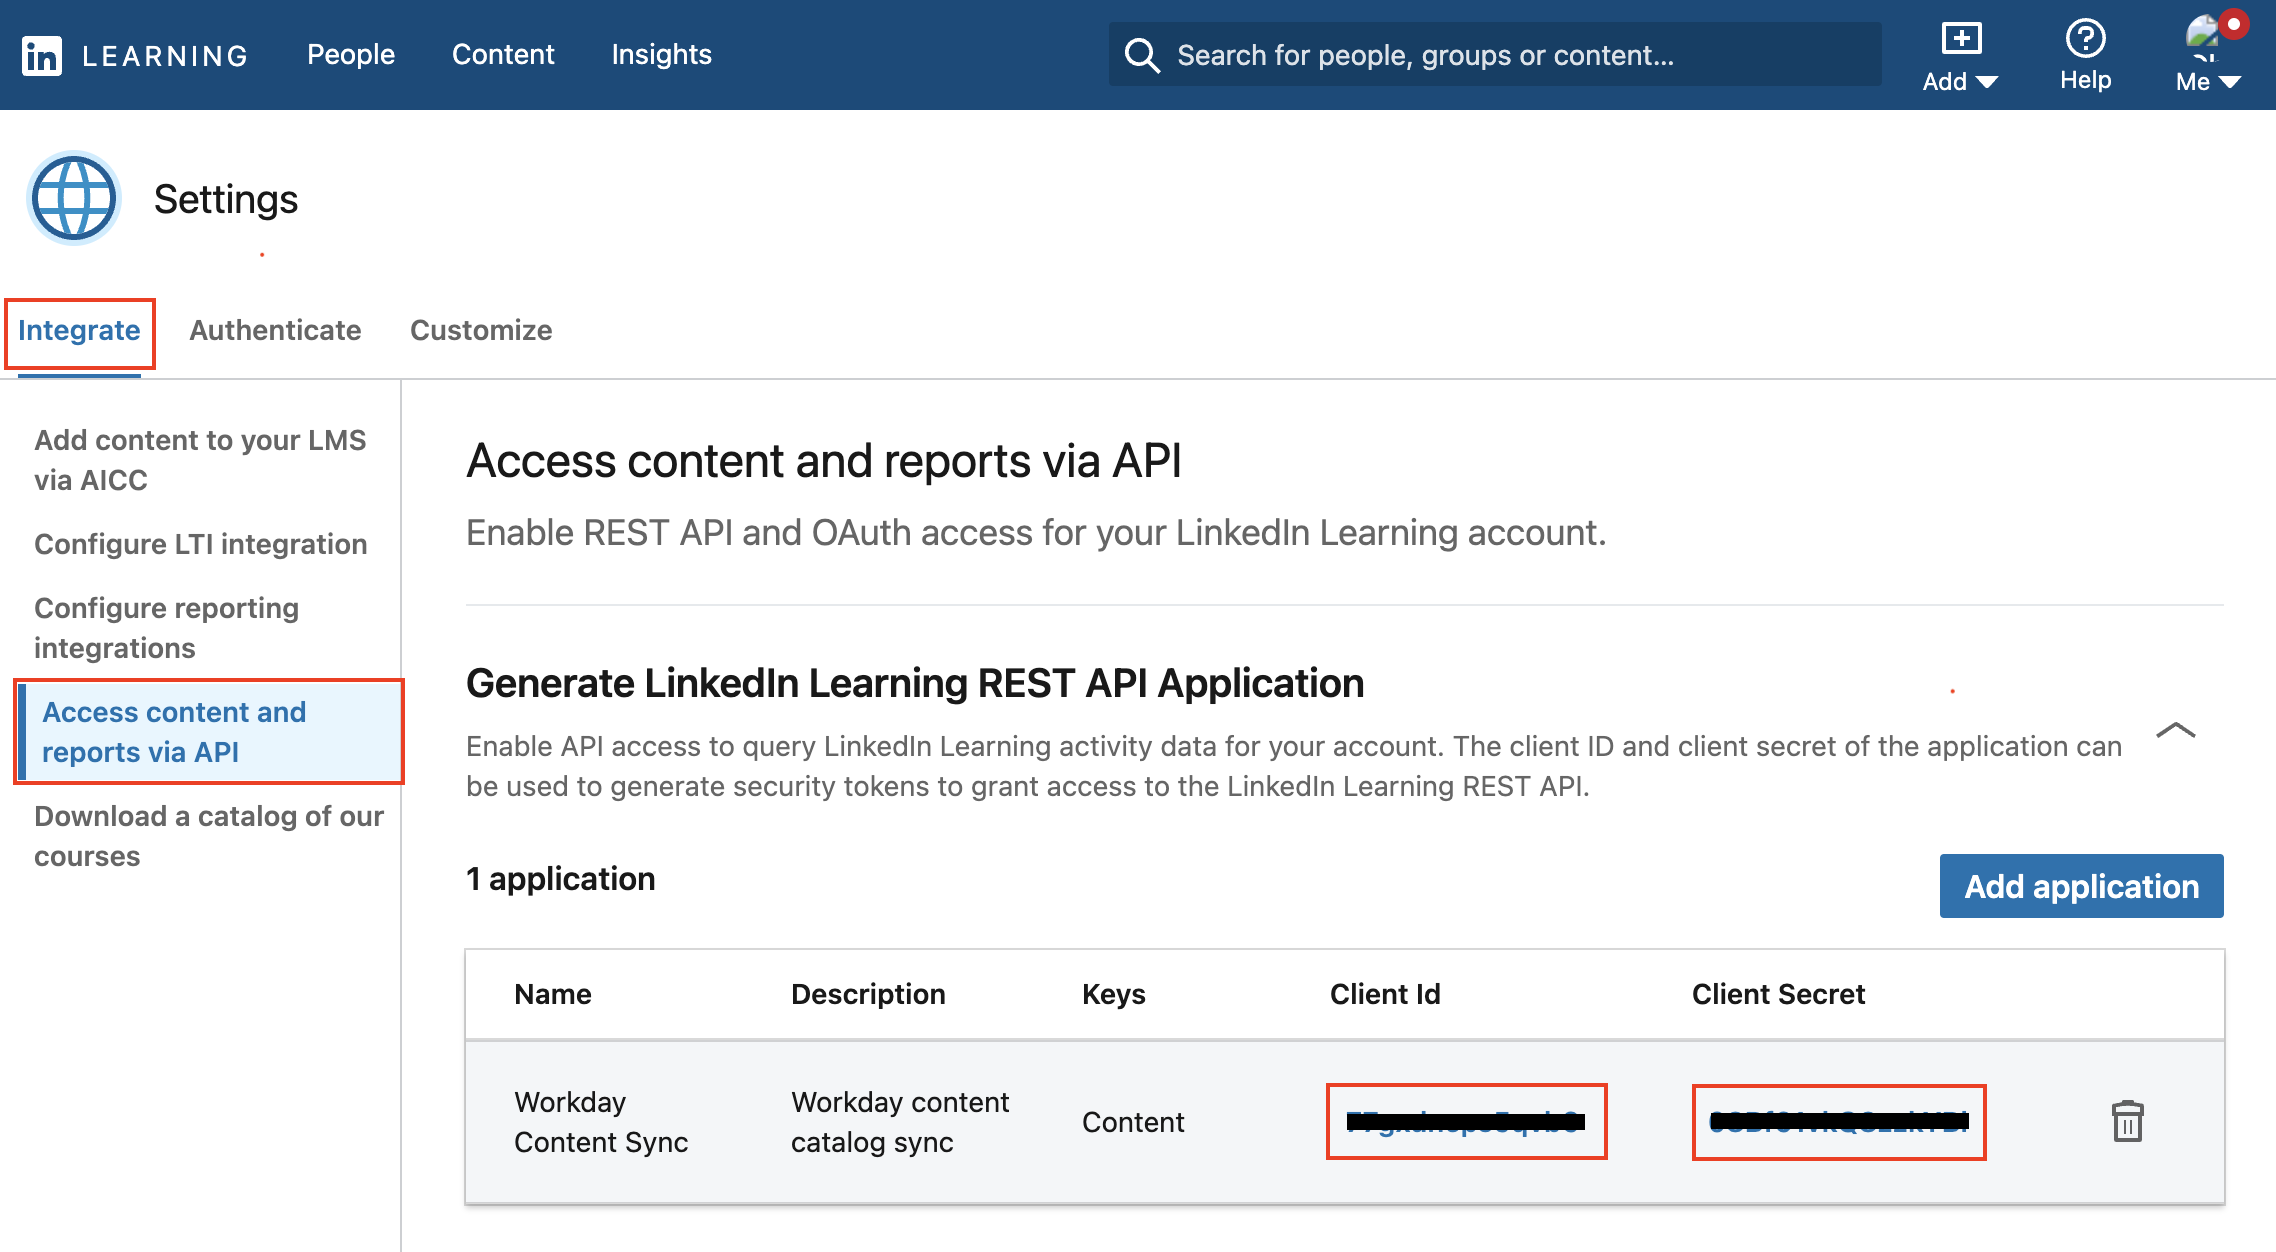This screenshot has height=1252, width=2276.
Task: Click inside the search for people field
Action: pos(1500,54)
